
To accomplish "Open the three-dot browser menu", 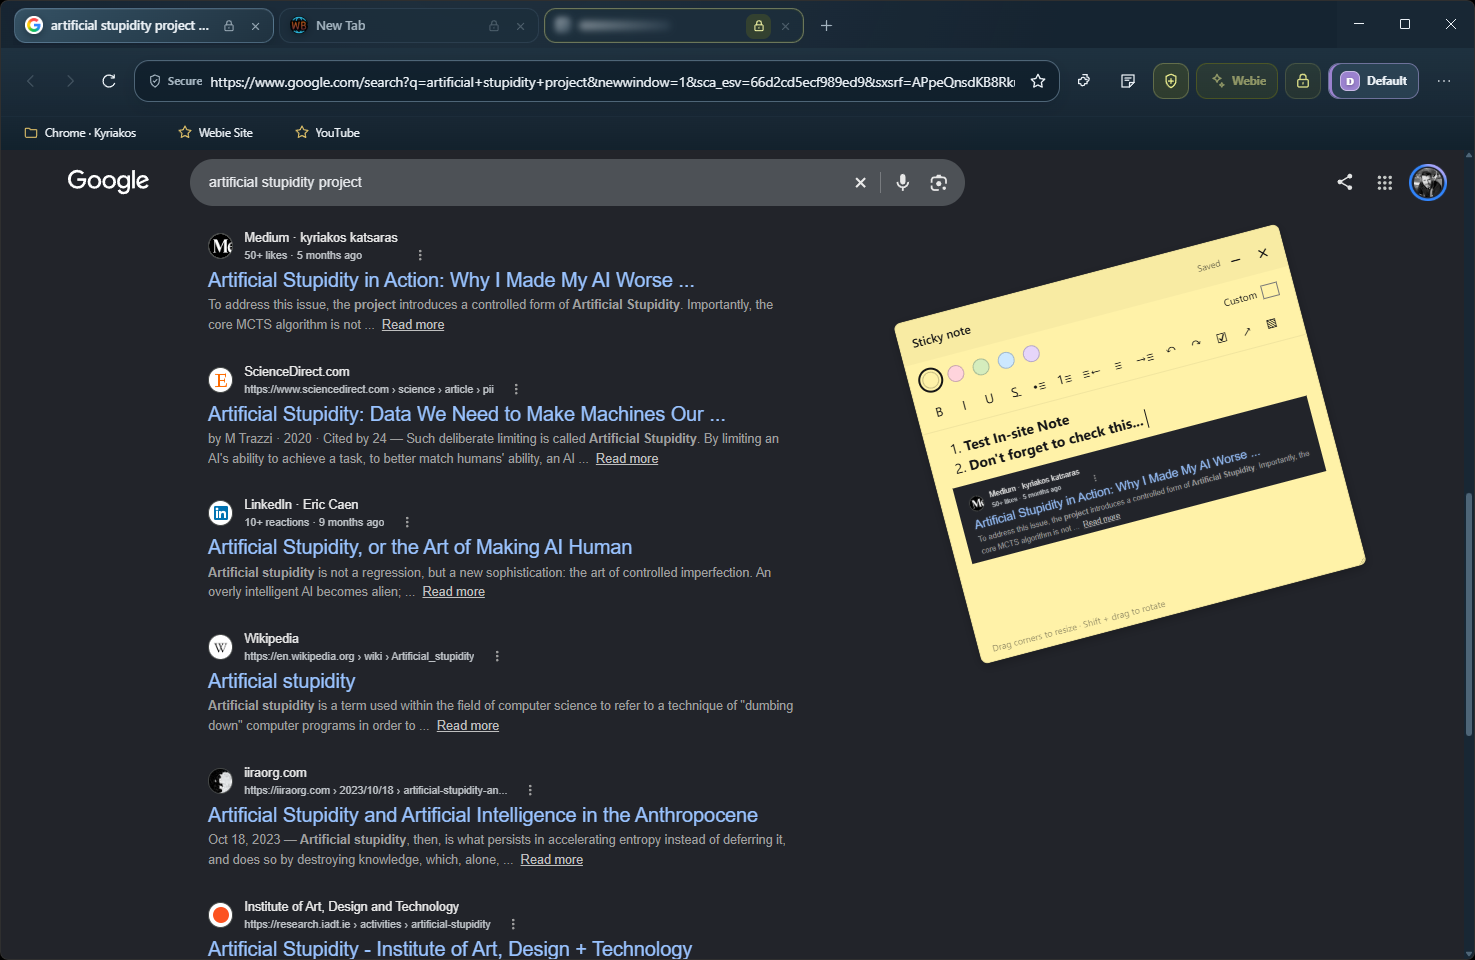I will (x=1444, y=81).
